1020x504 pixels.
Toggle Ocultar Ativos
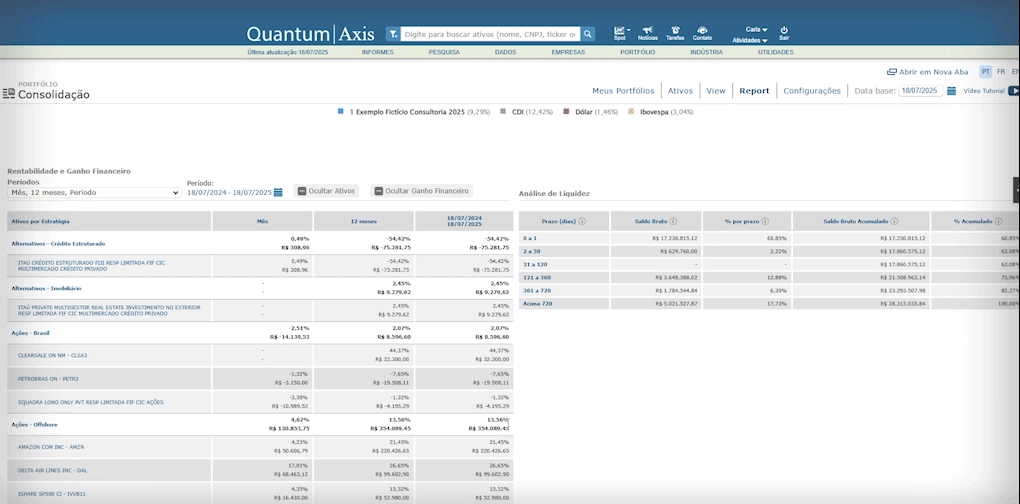pyautogui.click(x=326, y=191)
